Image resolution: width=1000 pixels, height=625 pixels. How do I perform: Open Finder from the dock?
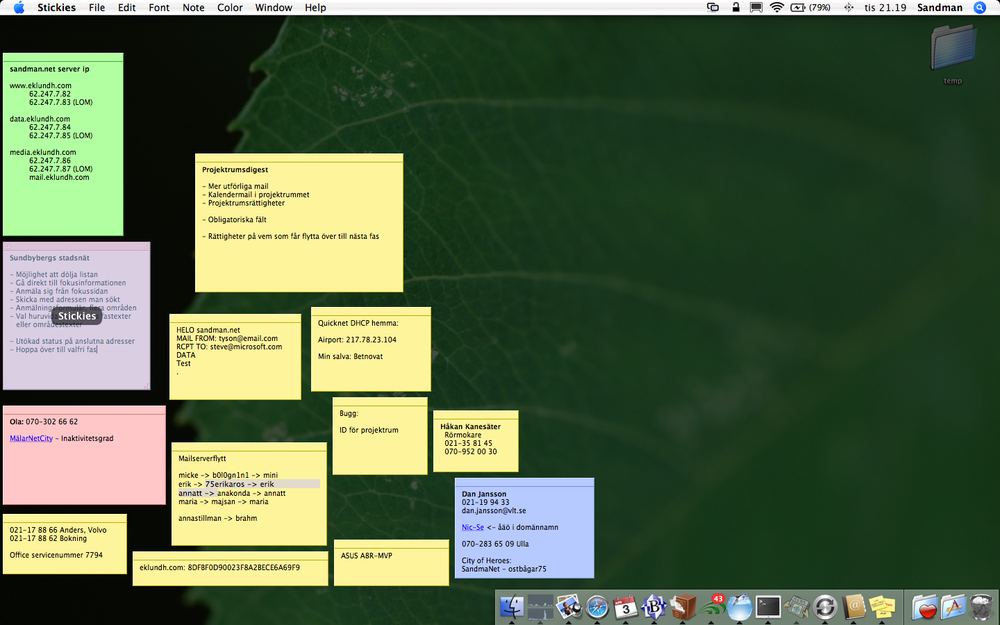pos(512,606)
